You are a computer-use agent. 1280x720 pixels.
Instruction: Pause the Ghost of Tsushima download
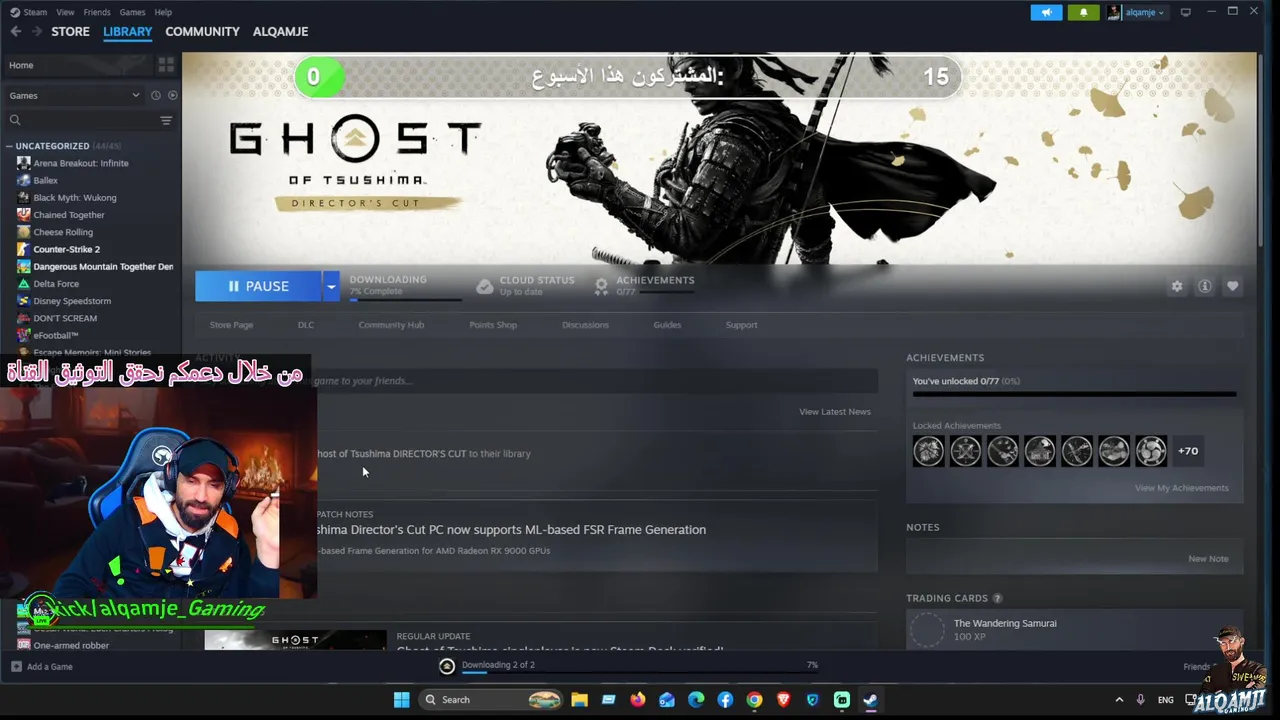coord(258,286)
